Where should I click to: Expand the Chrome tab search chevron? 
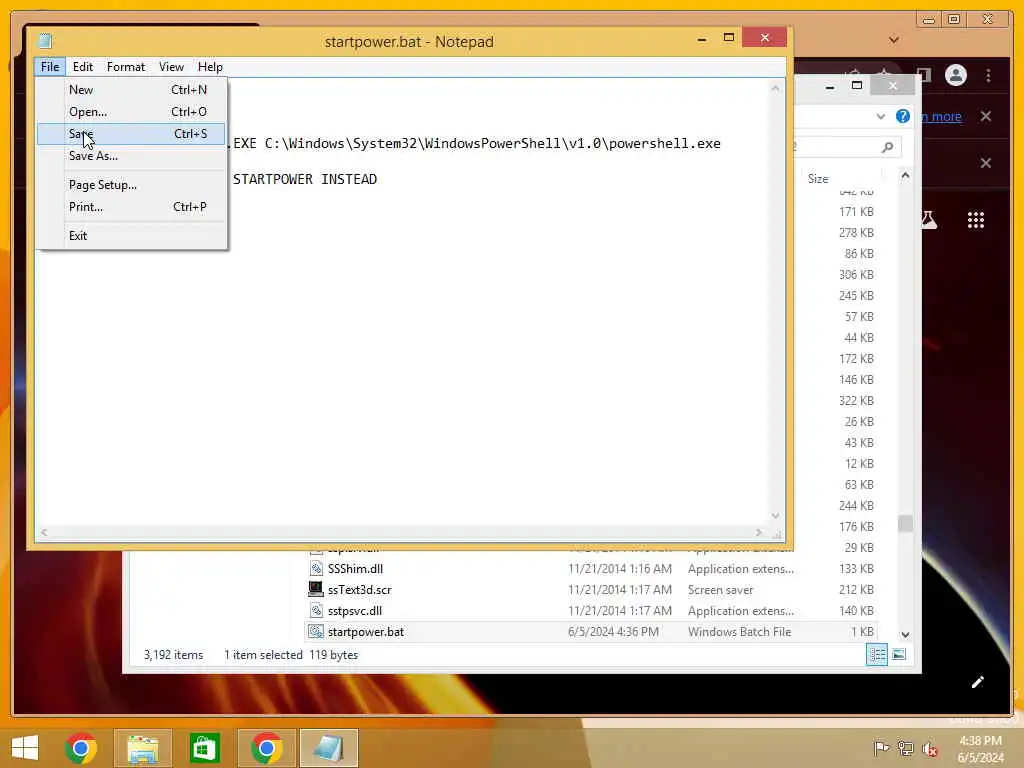coord(894,40)
